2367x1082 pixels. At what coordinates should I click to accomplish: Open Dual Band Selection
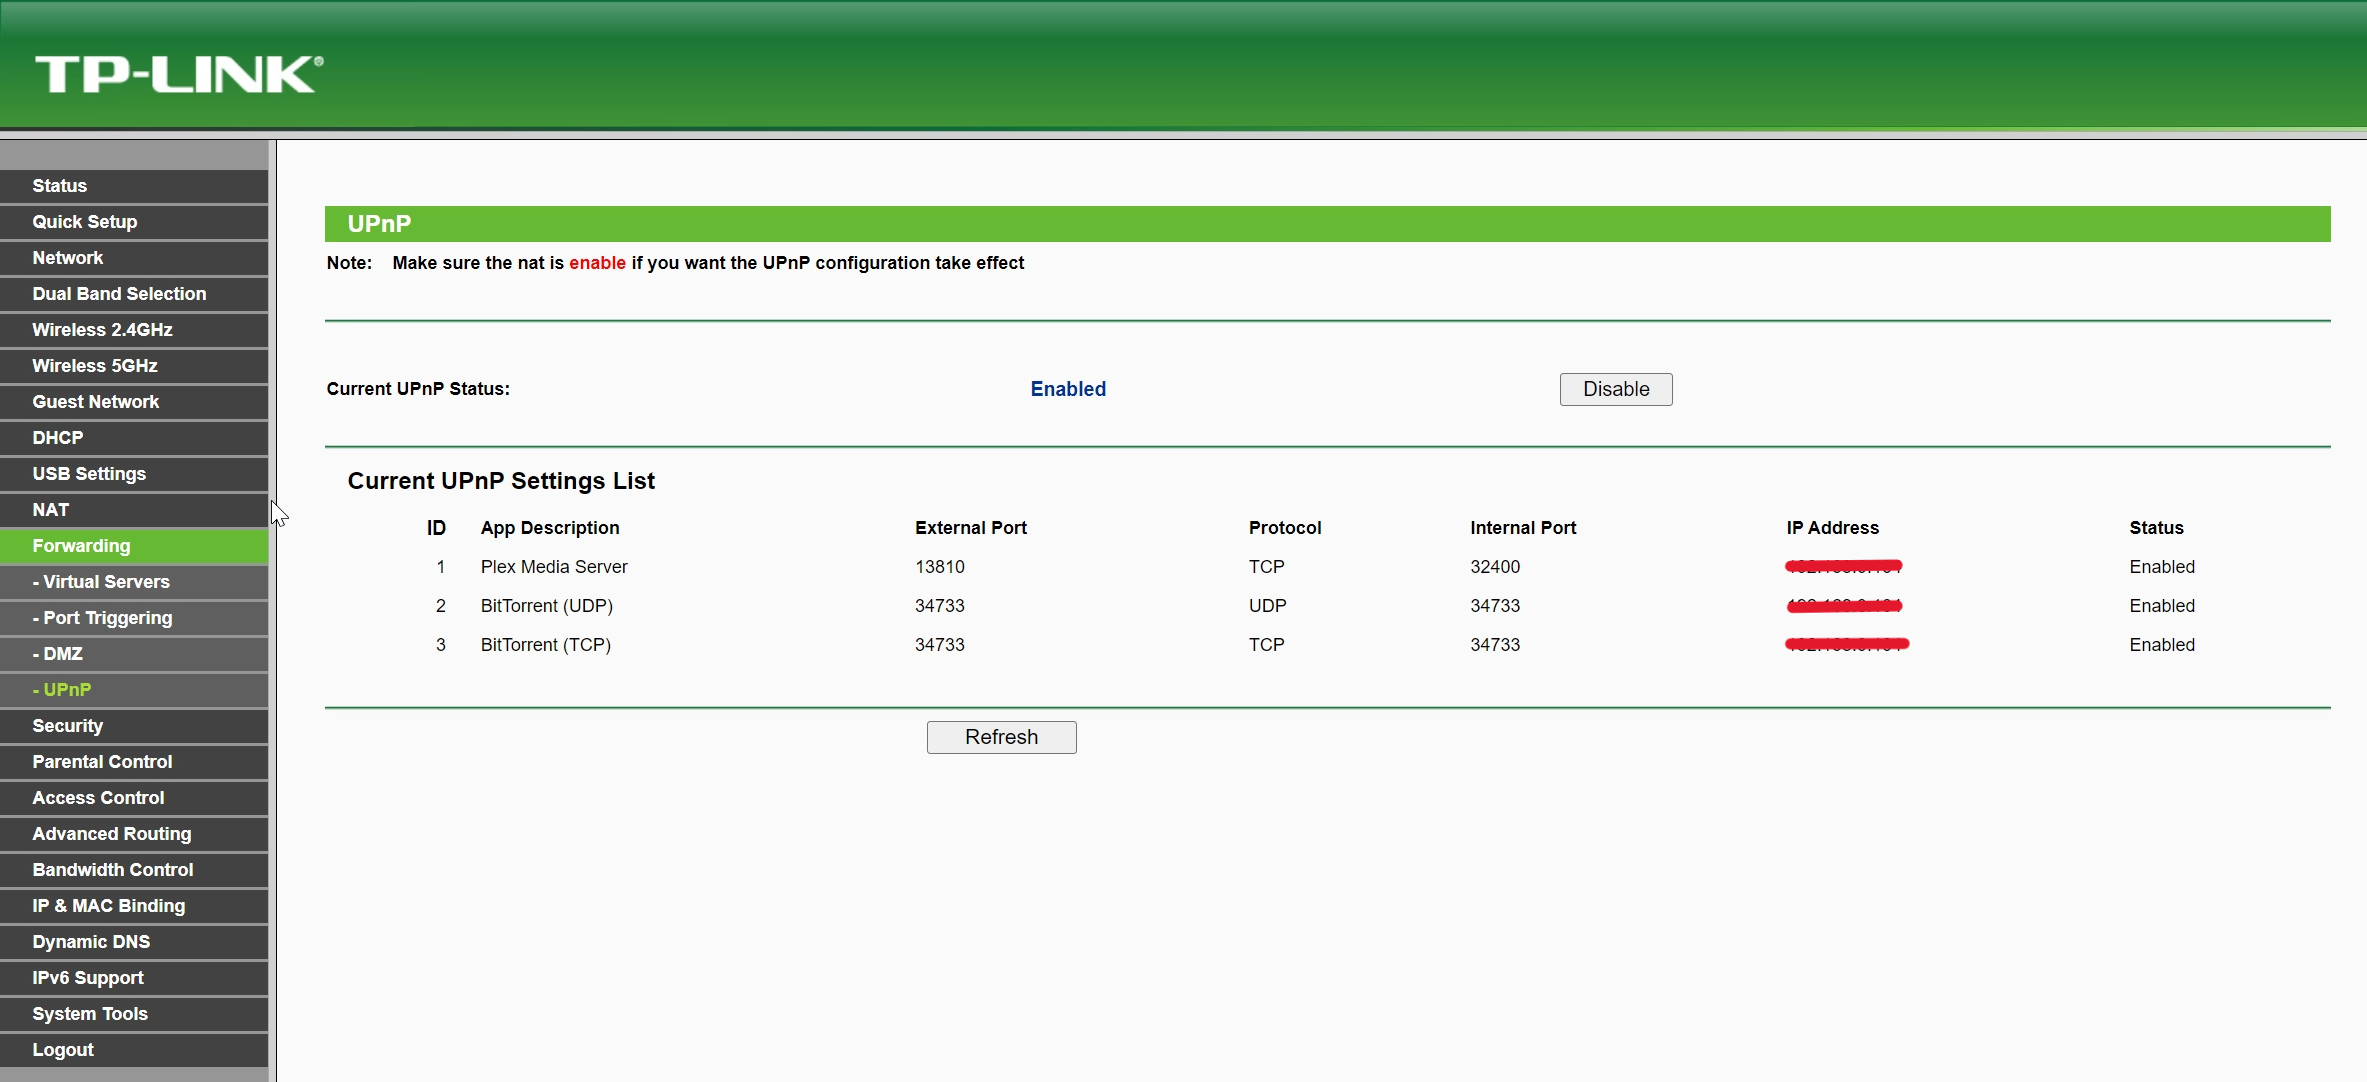point(134,294)
